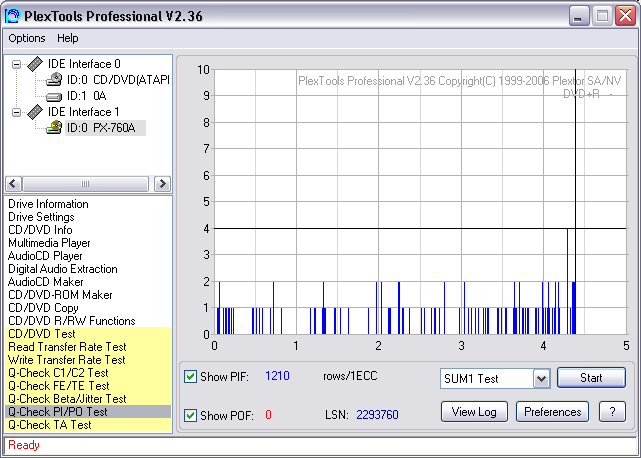Open Drive Settings
The width and height of the screenshot is (641, 458).
tap(41, 217)
